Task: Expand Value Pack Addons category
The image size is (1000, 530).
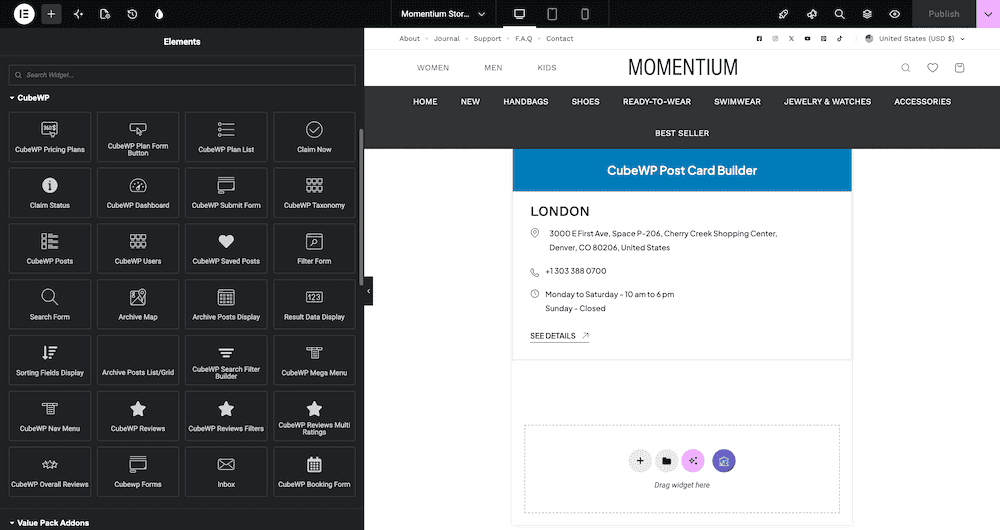Action: (x=49, y=523)
